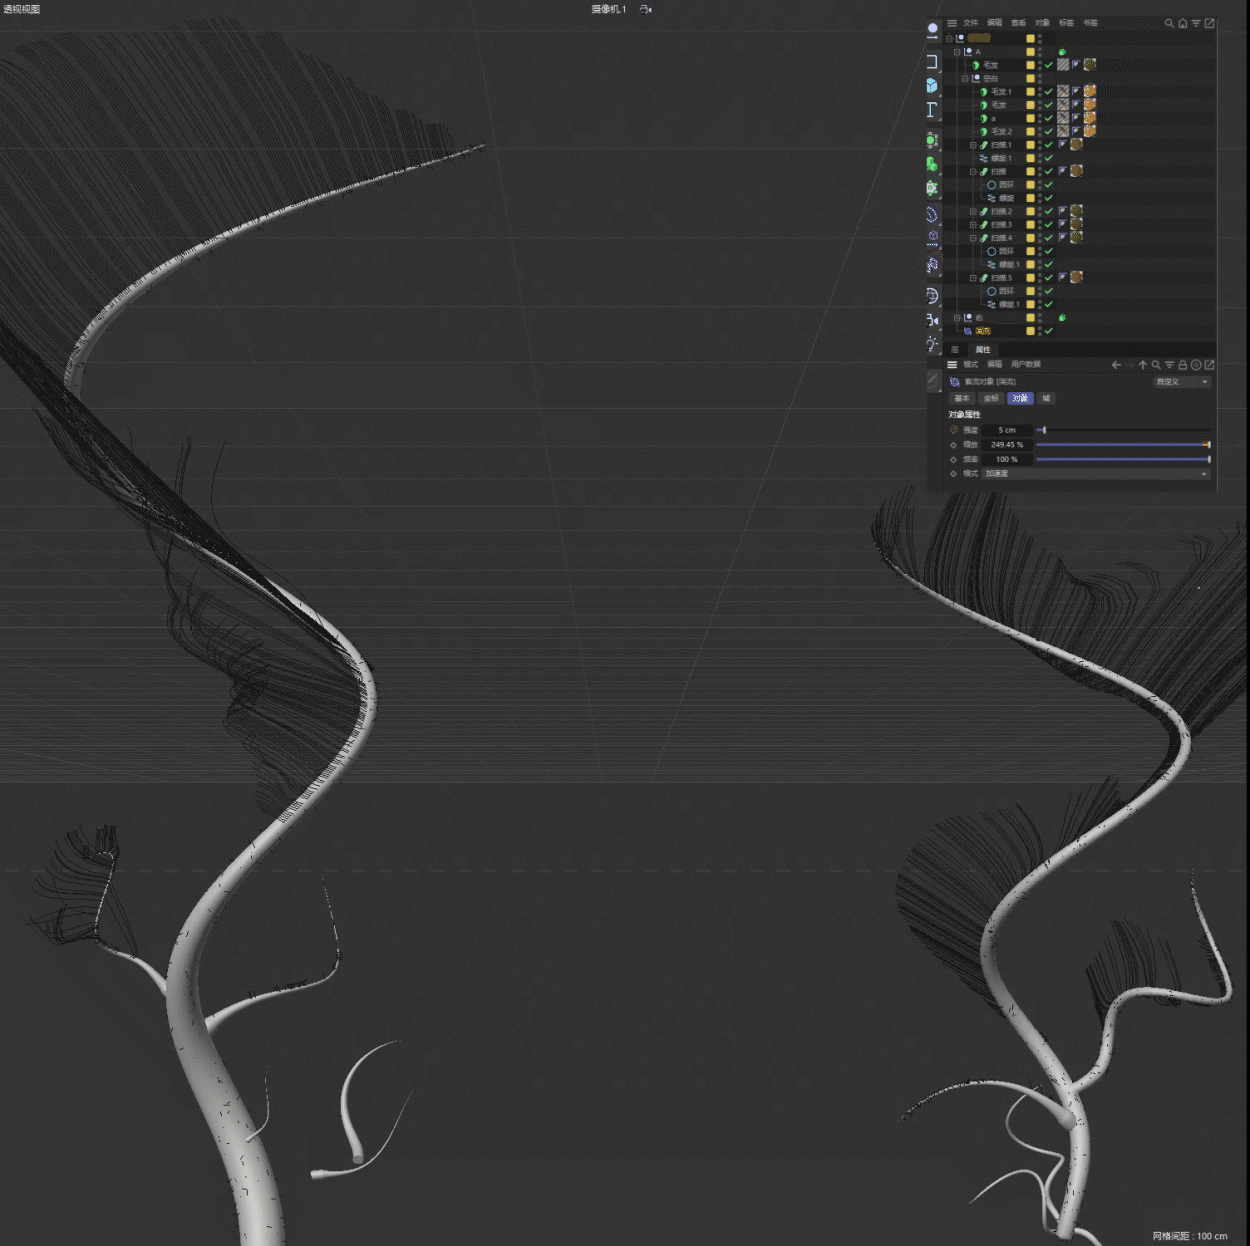Open the 用户数据 menu in Attributes
1250x1246 pixels.
[x=1026, y=364]
